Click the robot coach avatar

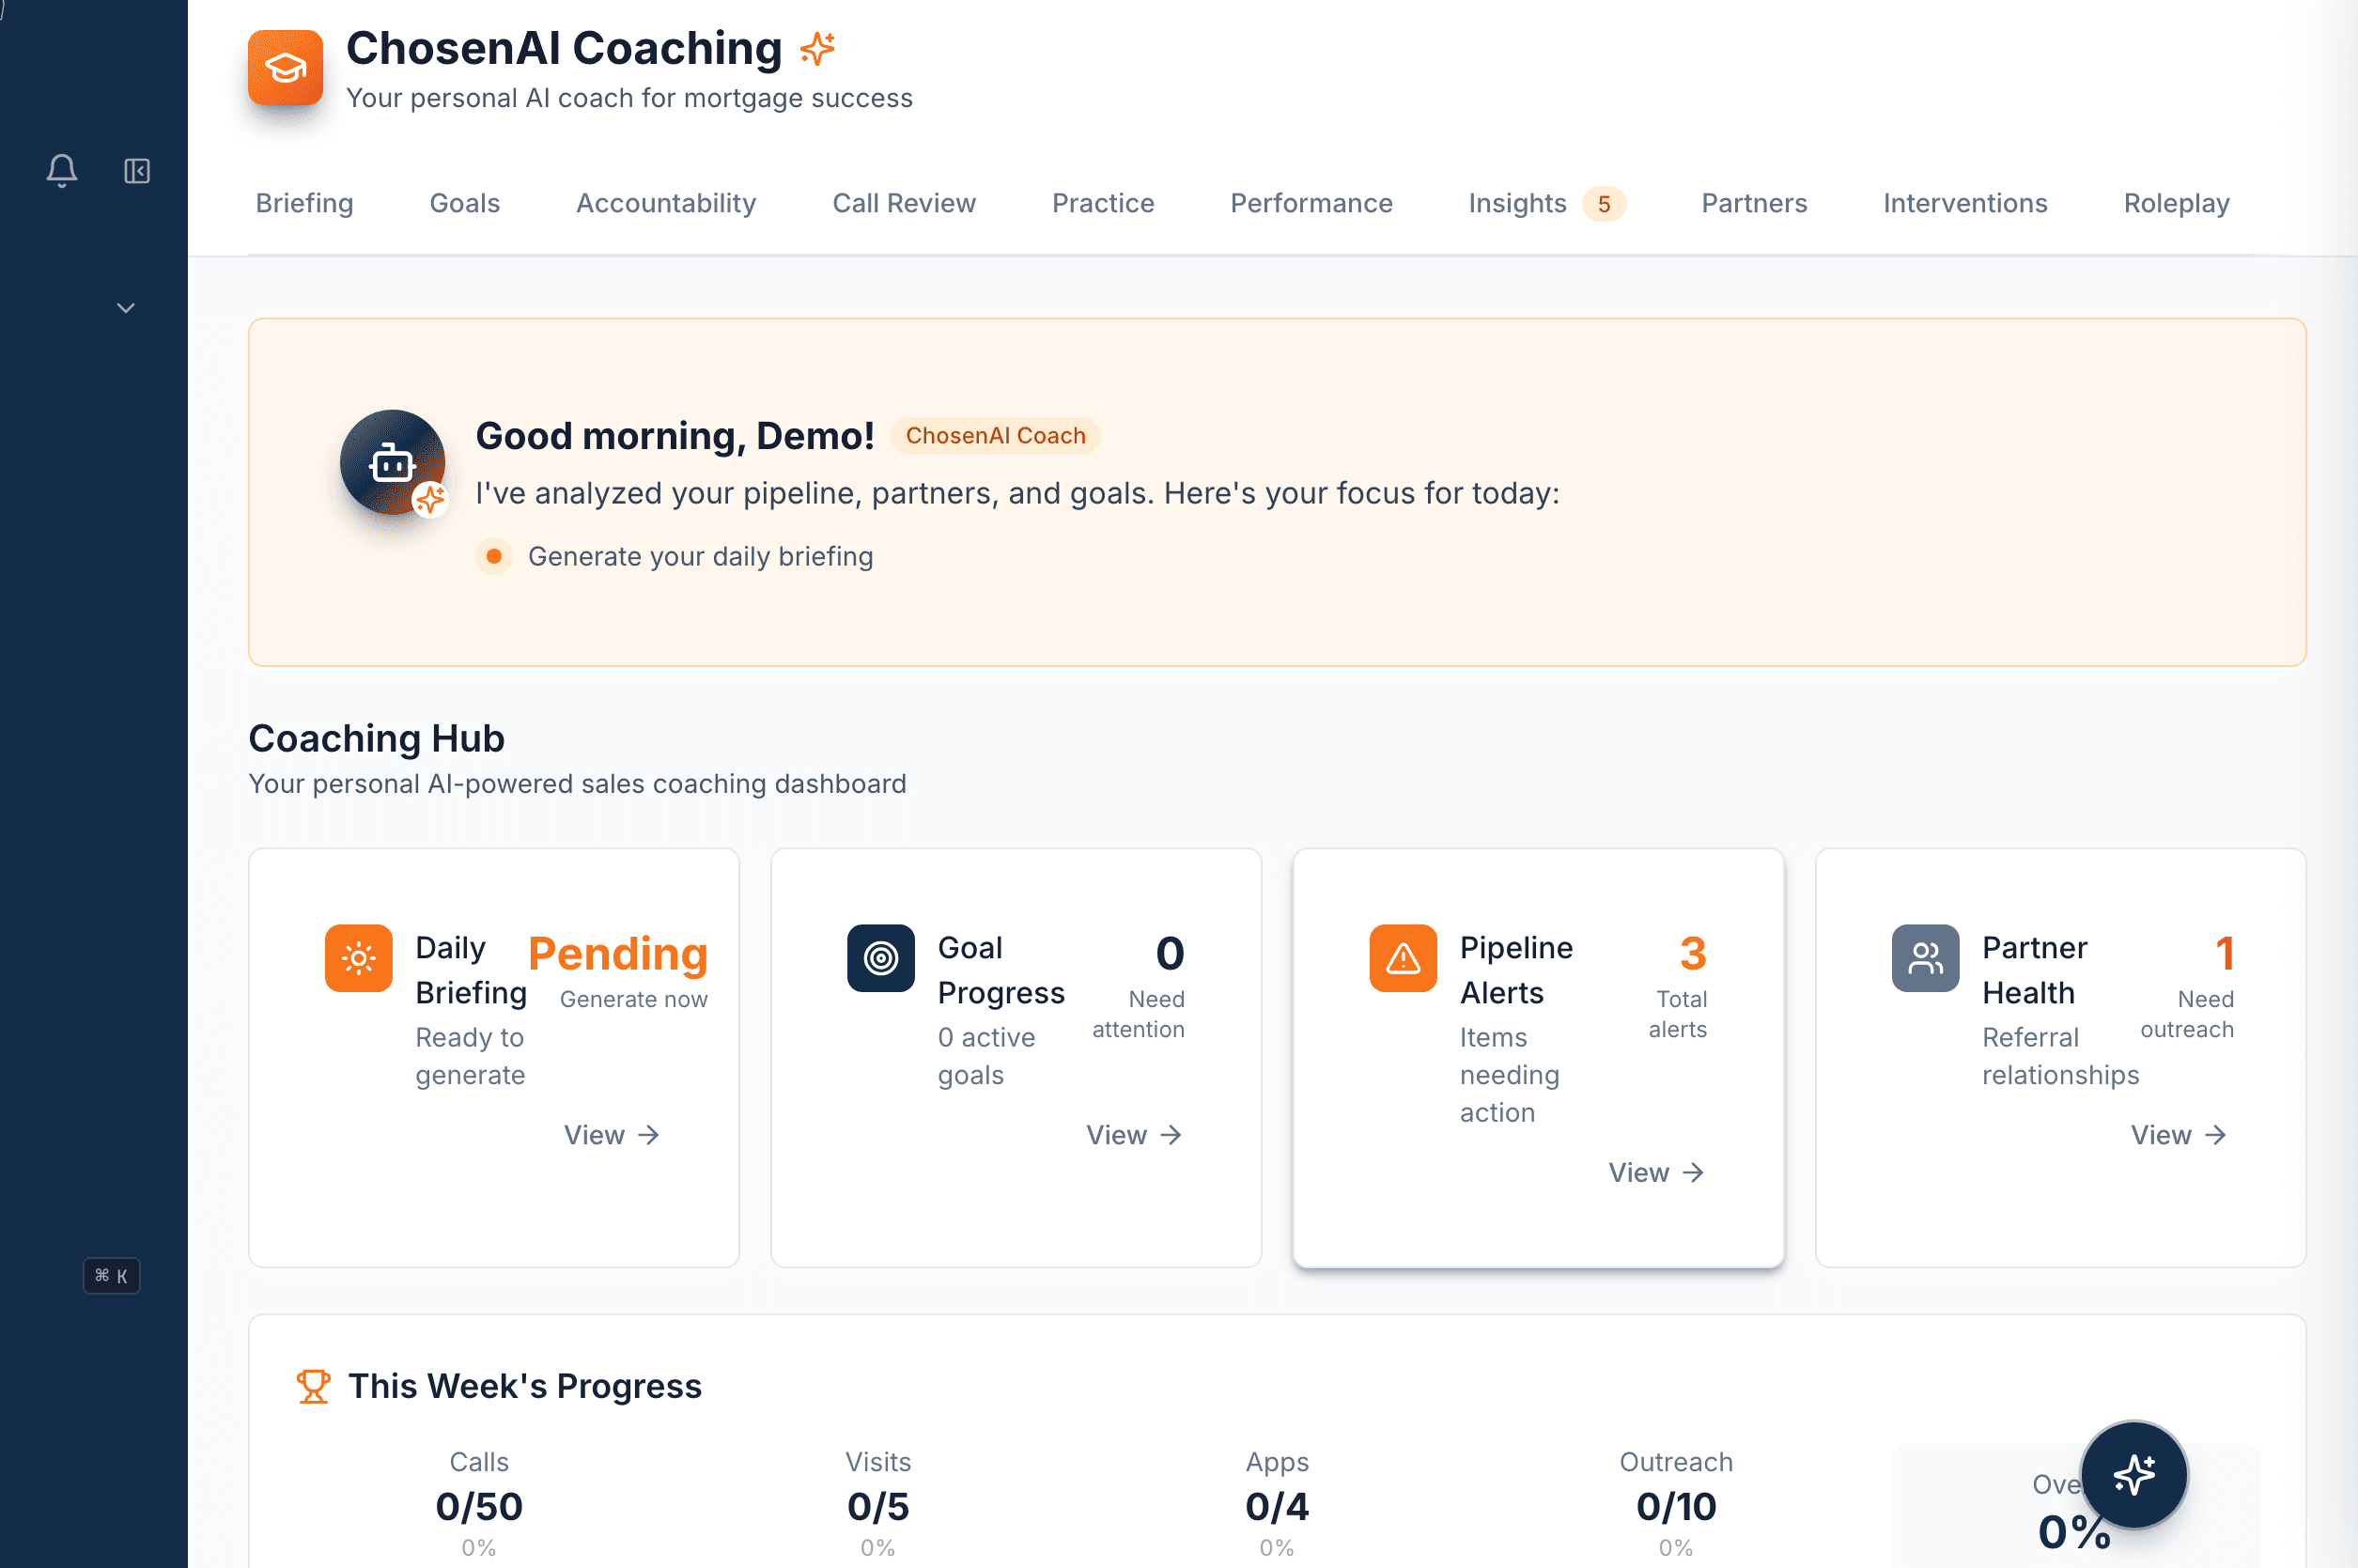pos(392,463)
